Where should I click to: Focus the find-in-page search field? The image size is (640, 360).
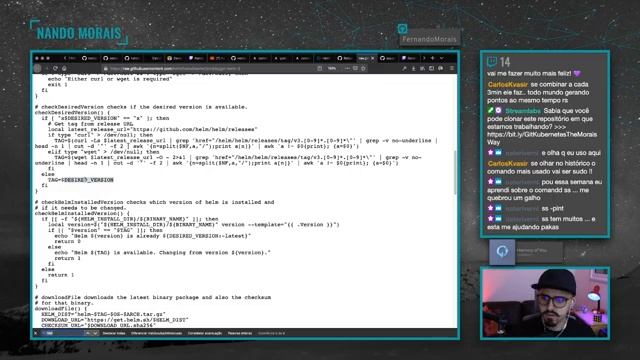62,333
